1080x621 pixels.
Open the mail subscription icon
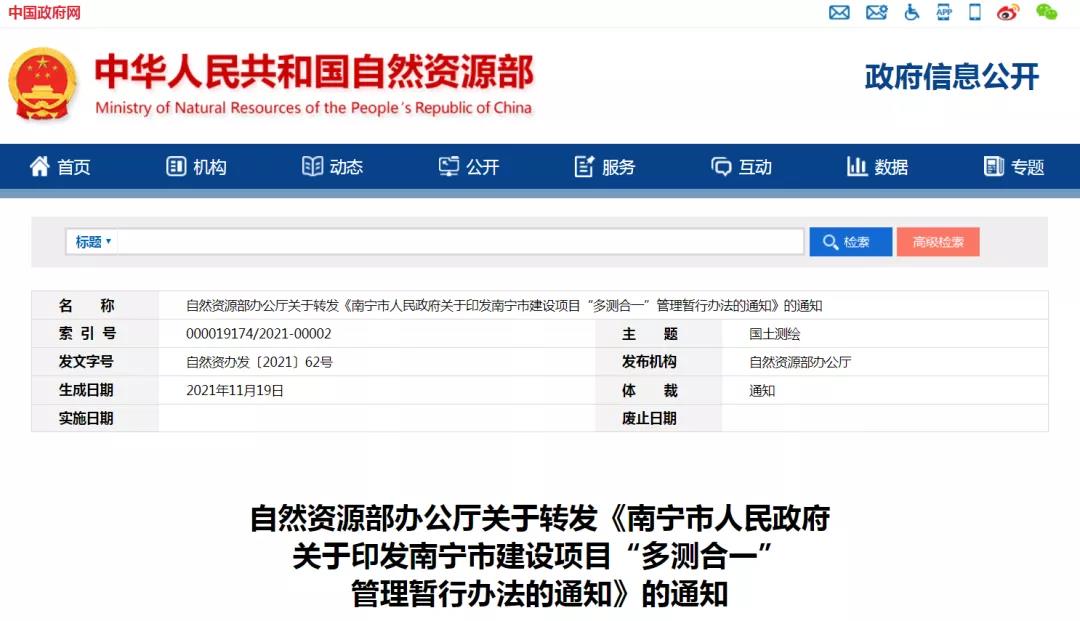[x=840, y=13]
